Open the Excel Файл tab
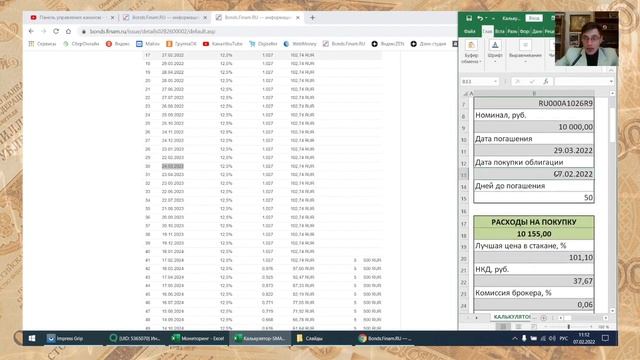Viewport: 640px width, 360px height. point(469,31)
